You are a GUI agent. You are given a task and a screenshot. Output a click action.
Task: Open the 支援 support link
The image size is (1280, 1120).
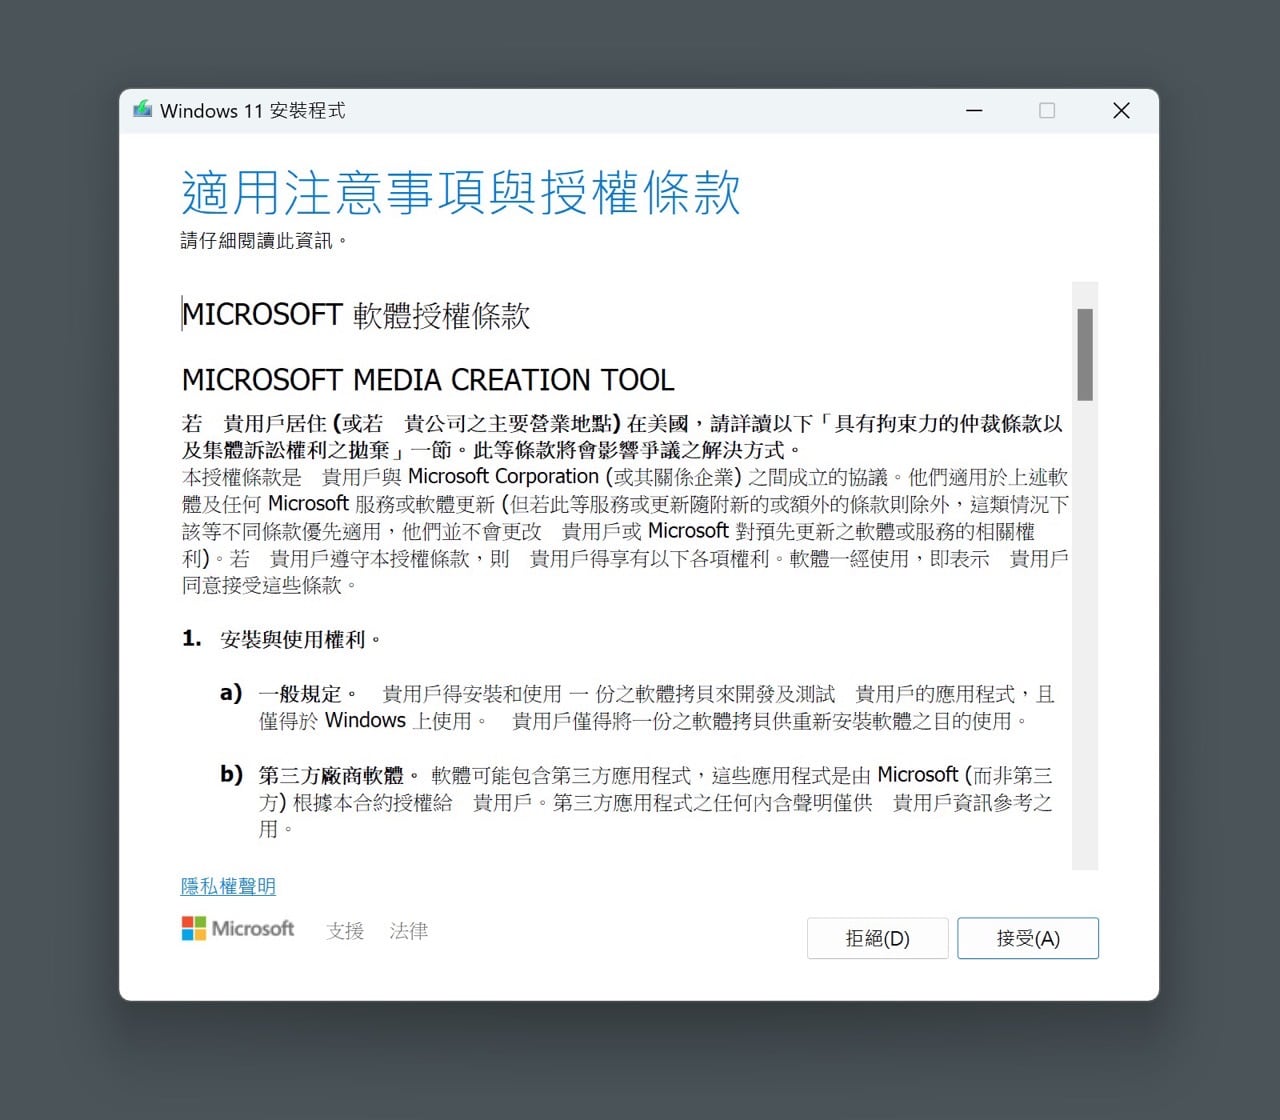(x=345, y=931)
